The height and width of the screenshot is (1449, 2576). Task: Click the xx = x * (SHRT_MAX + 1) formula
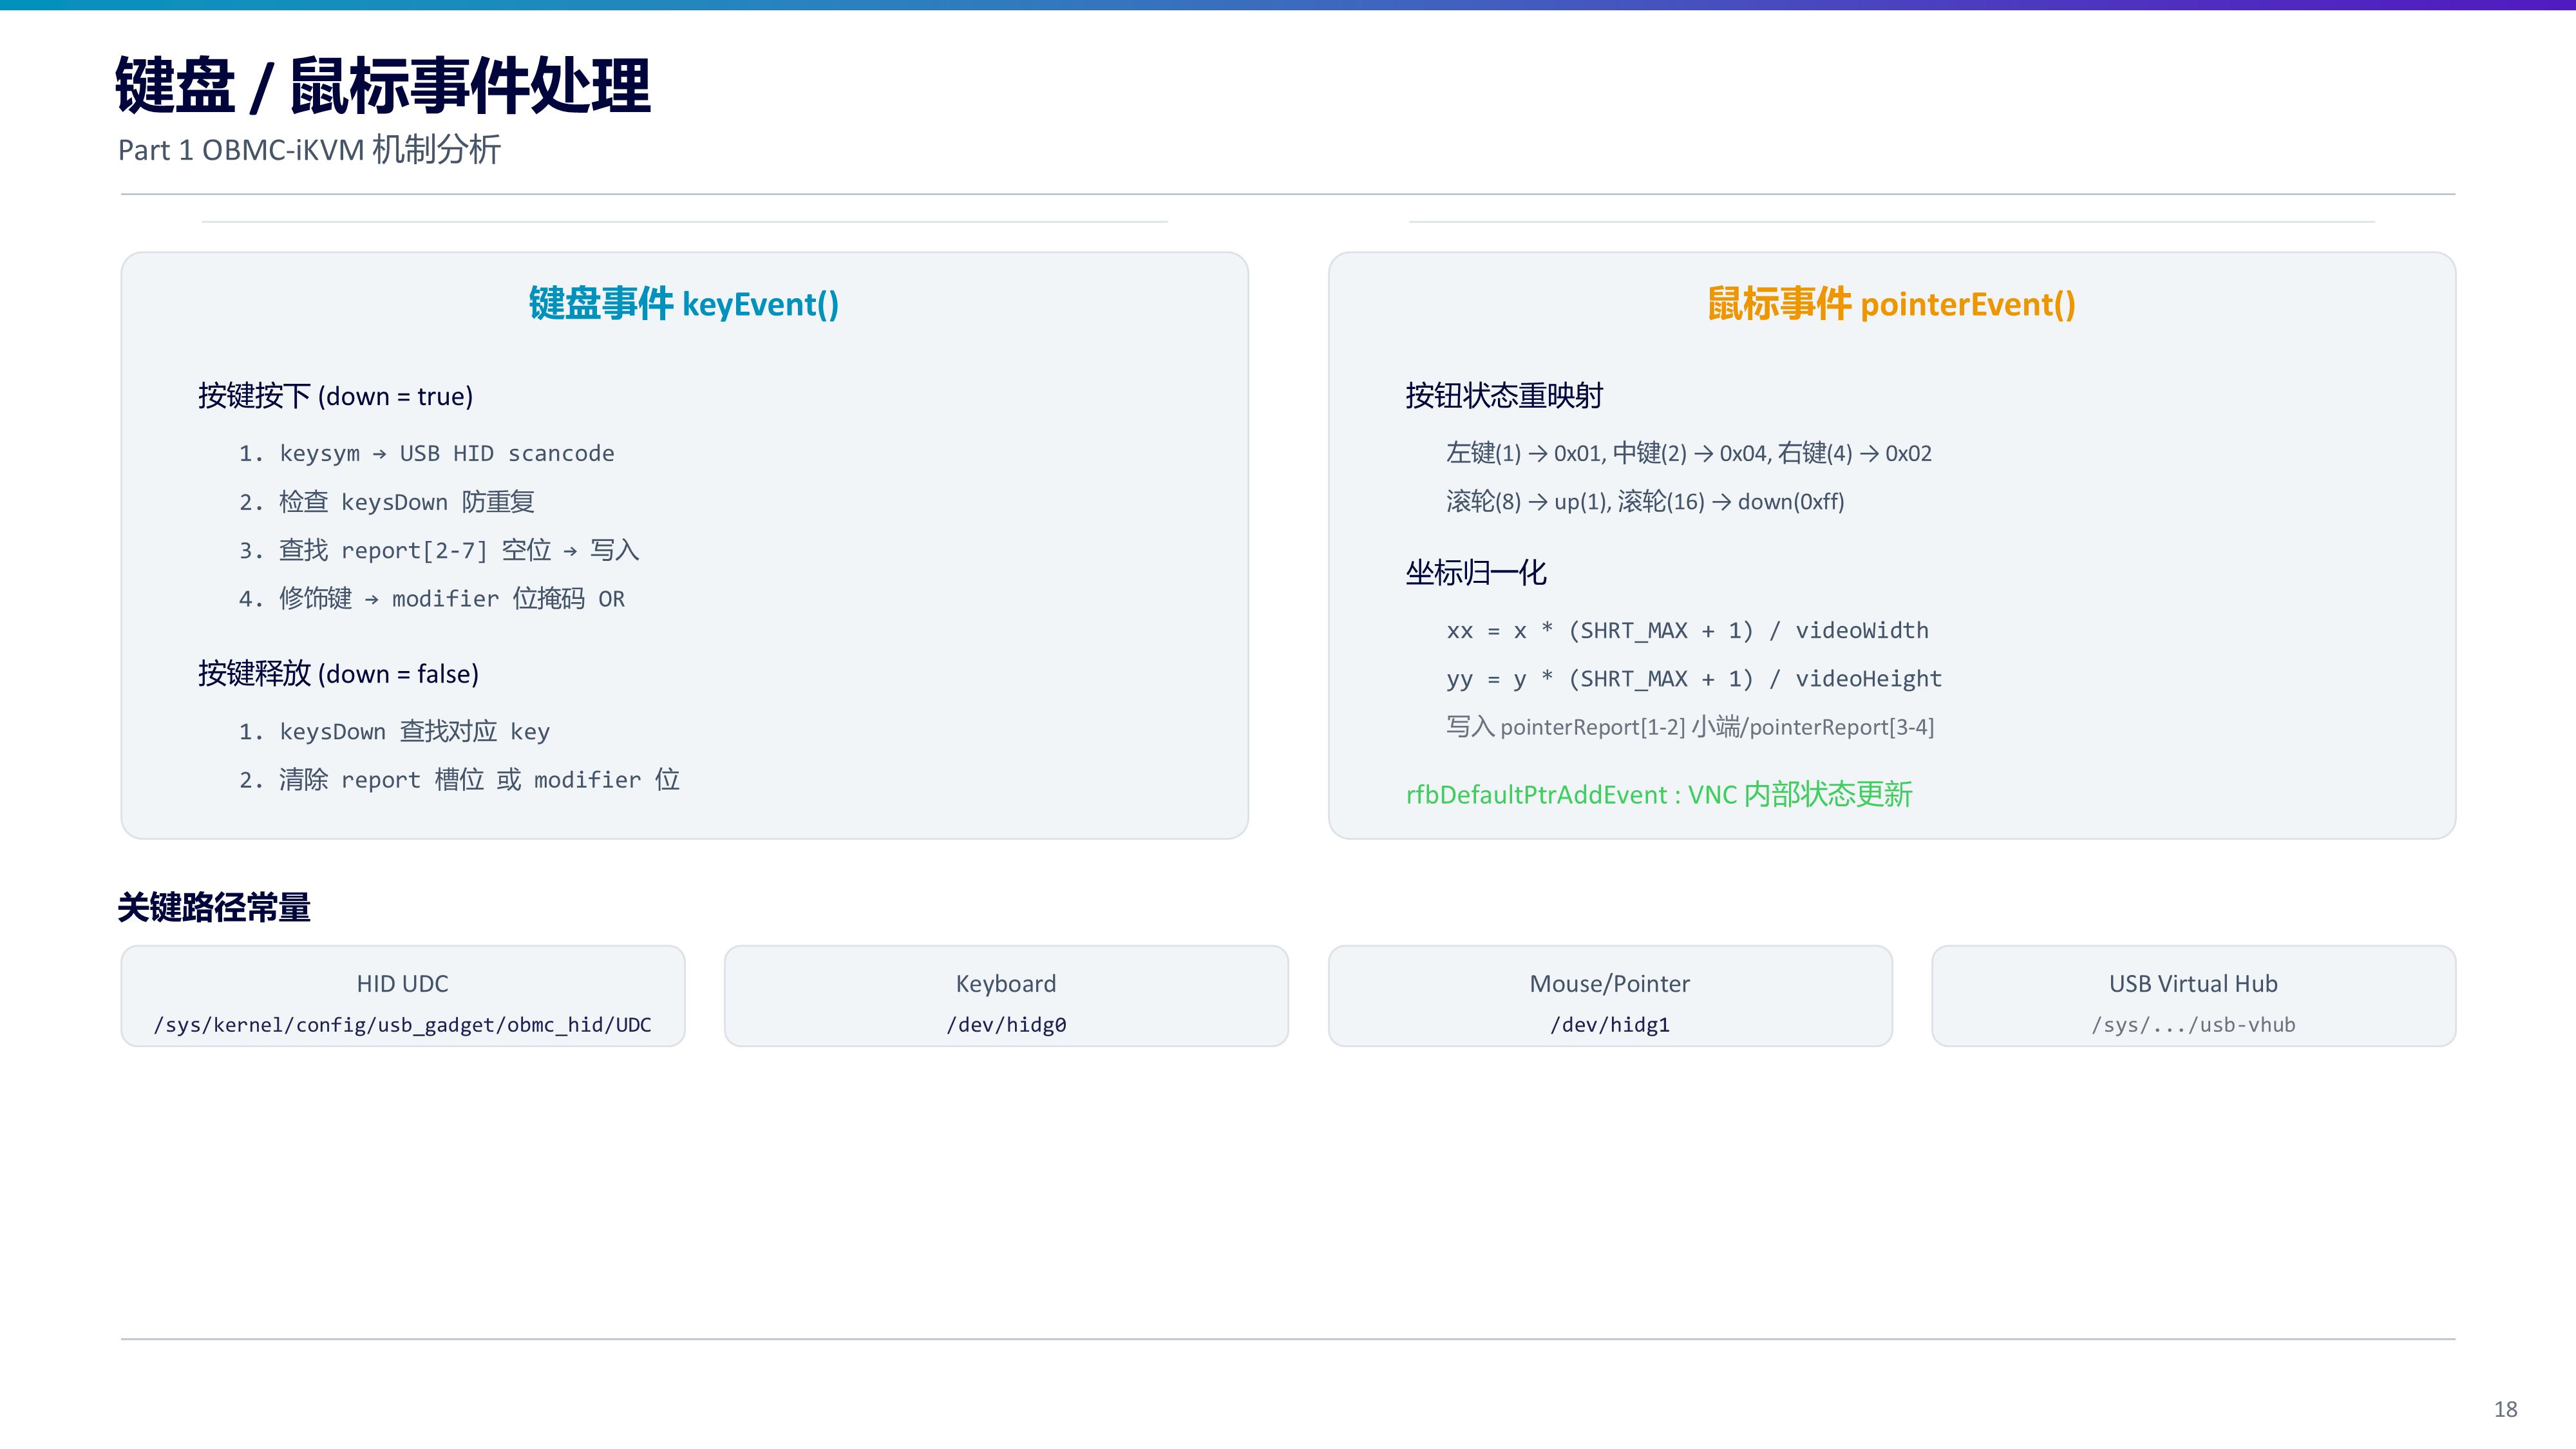(x=1688, y=631)
